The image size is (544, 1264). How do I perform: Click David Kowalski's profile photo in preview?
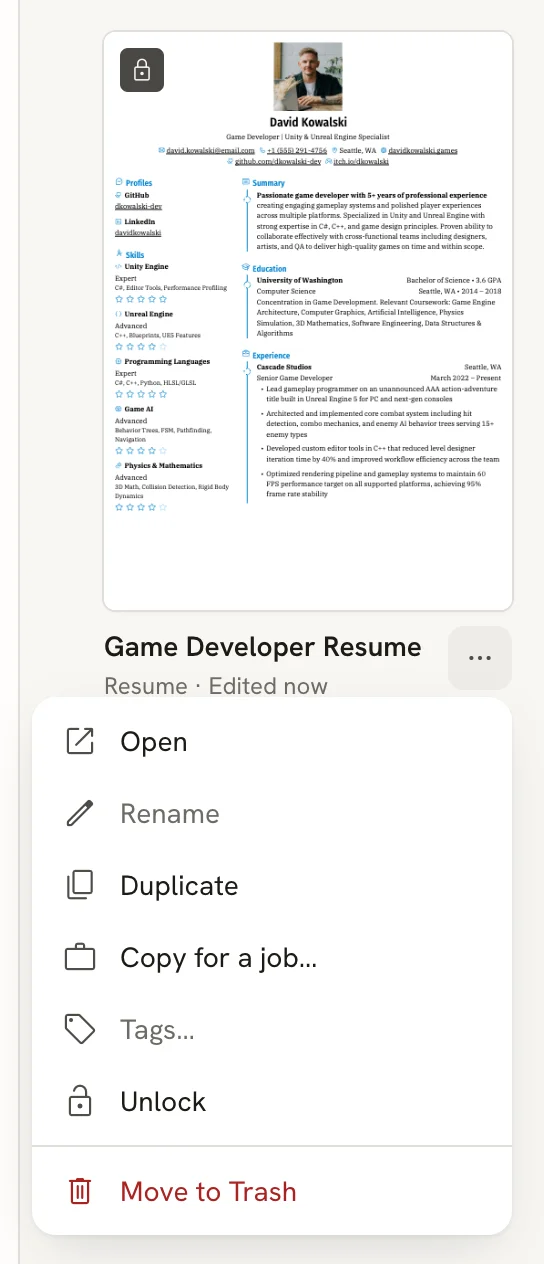[x=308, y=76]
